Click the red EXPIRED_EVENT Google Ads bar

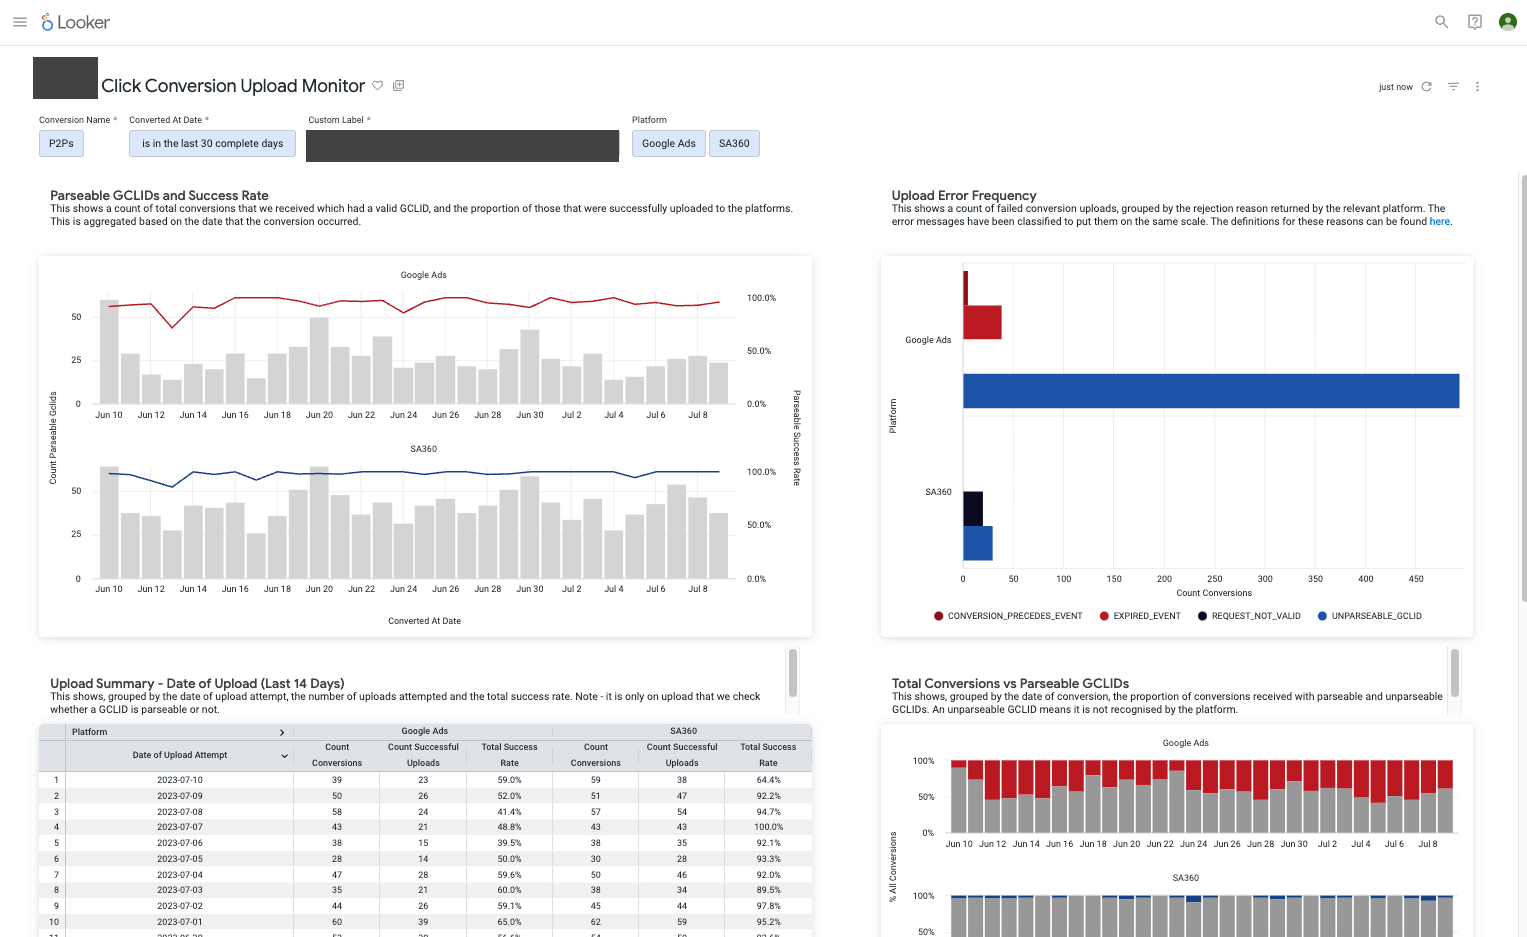(x=982, y=323)
